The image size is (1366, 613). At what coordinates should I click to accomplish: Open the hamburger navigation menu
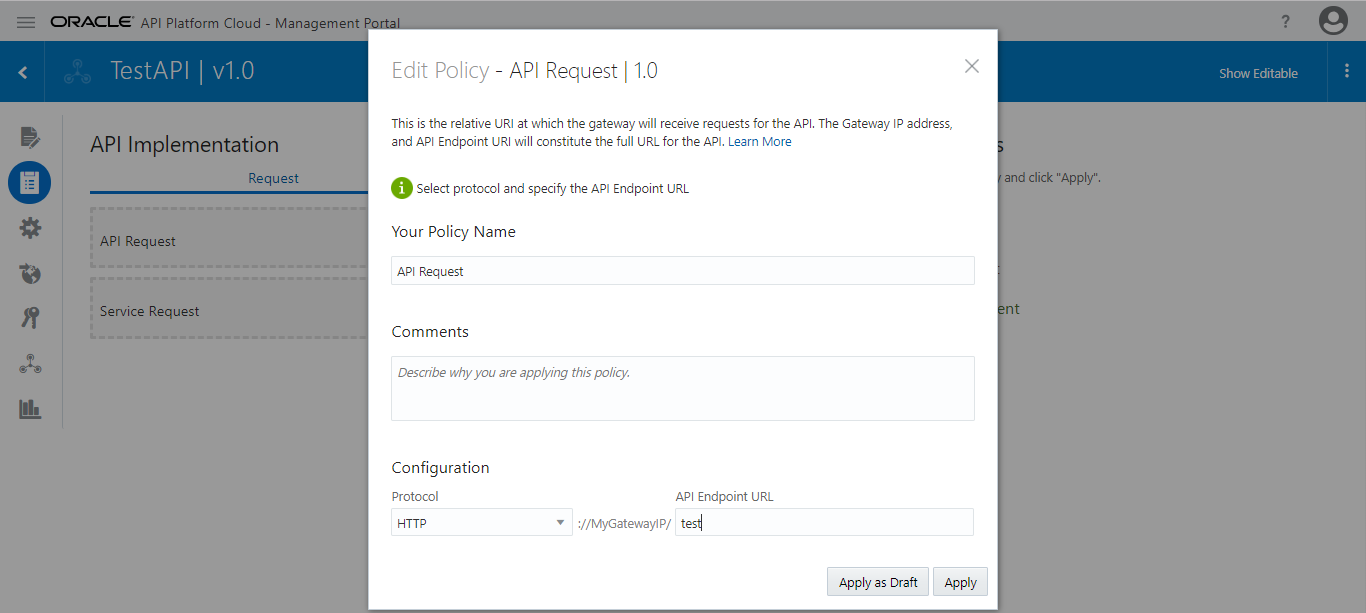pyautogui.click(x=26, y=22)
